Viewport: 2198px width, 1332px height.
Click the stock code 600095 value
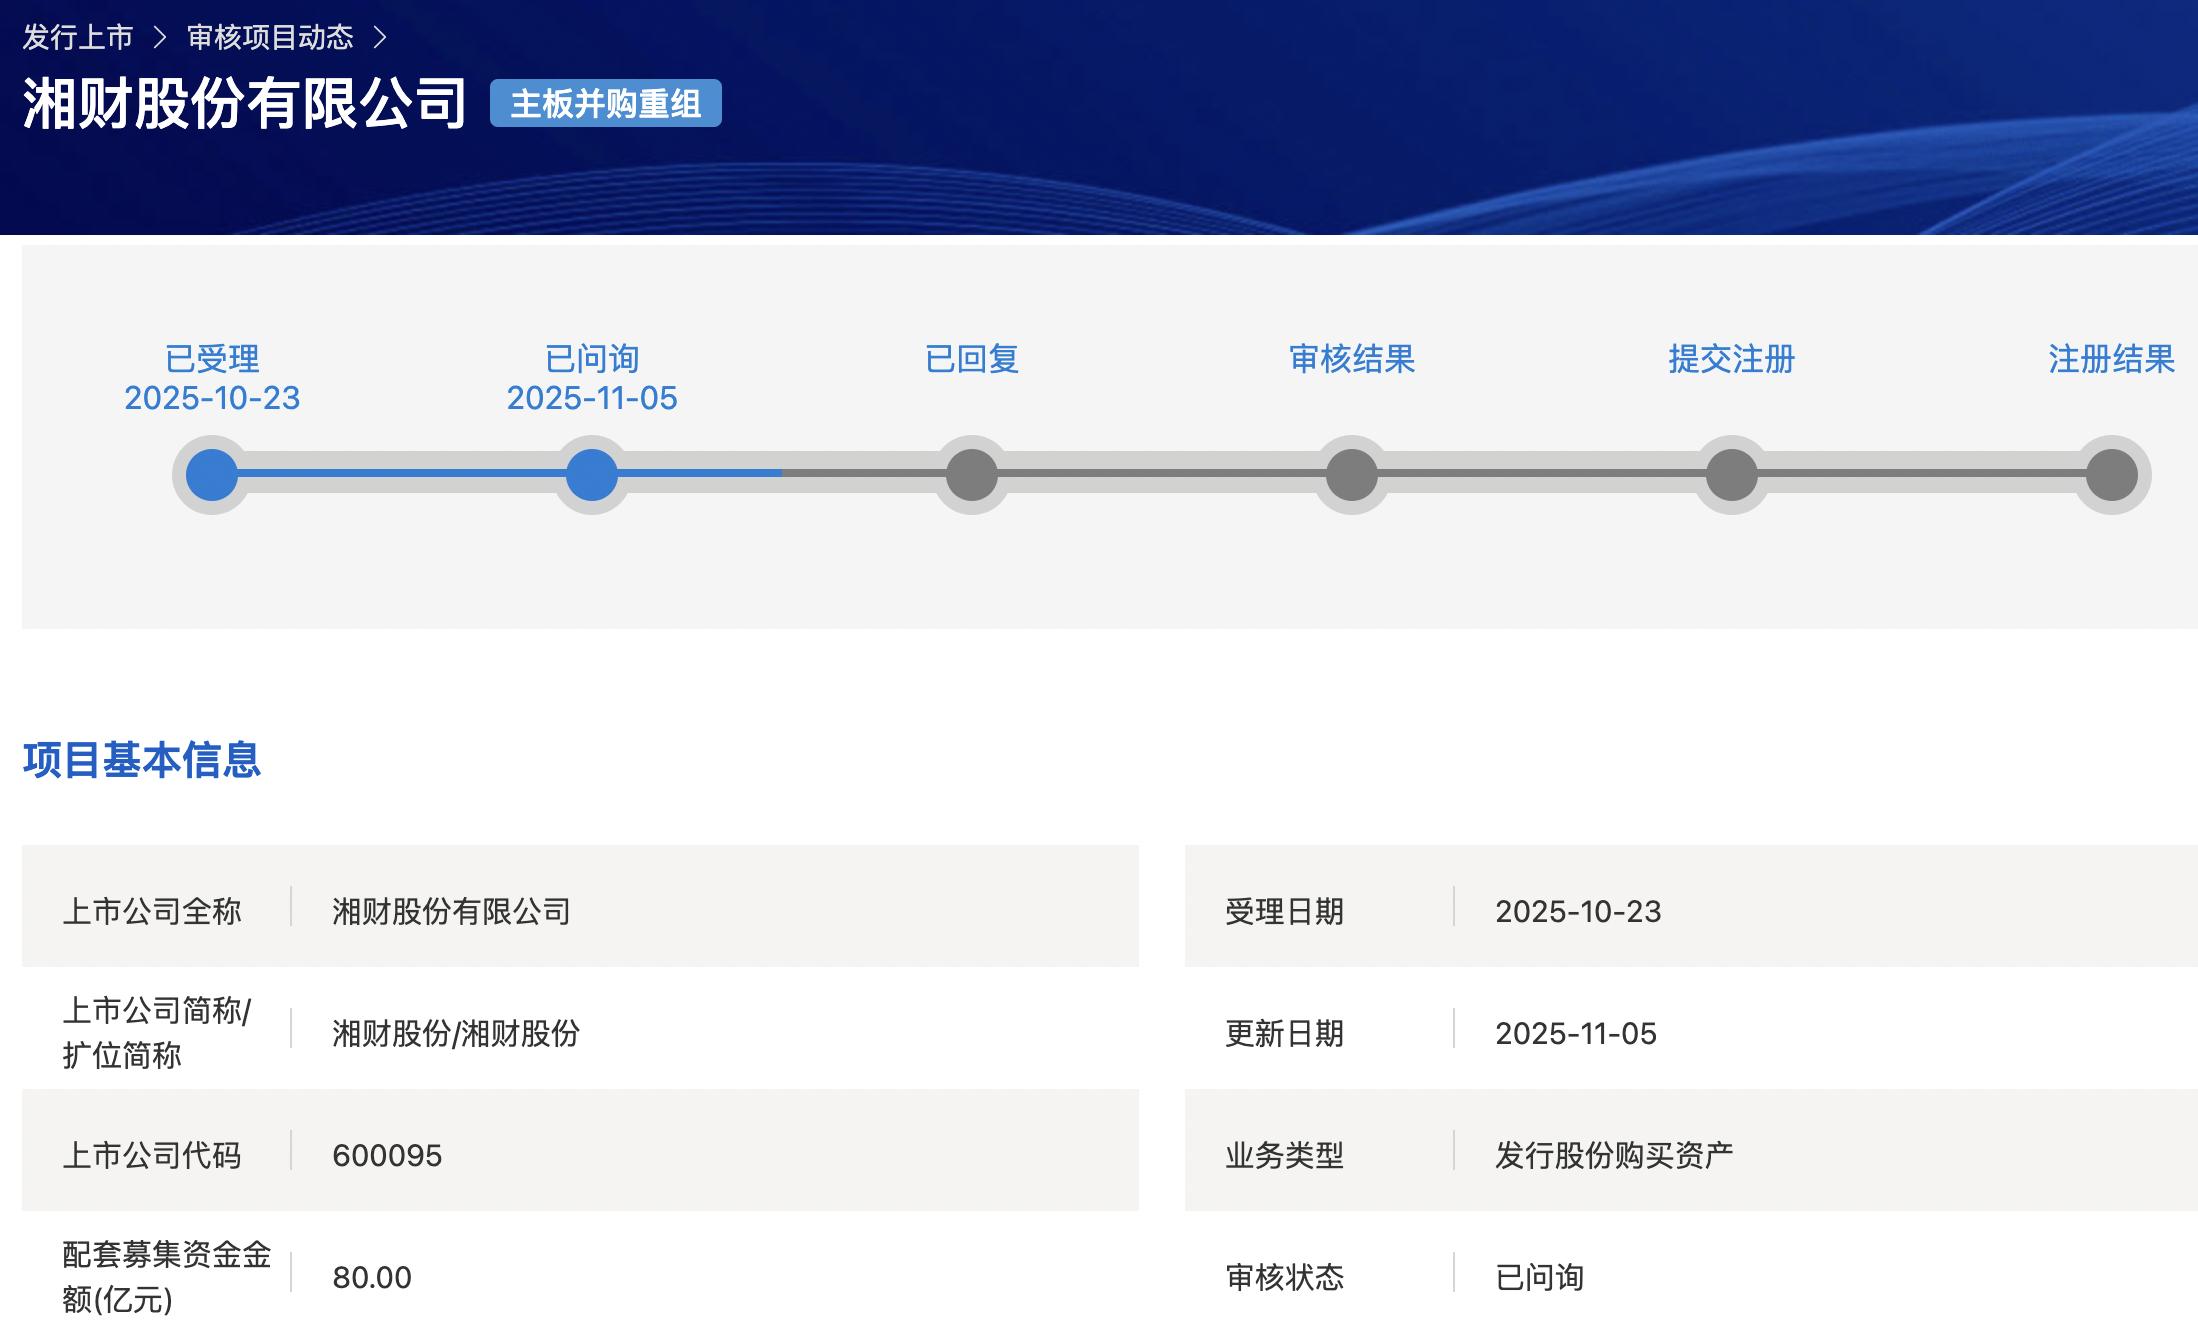coord(387,1154)
